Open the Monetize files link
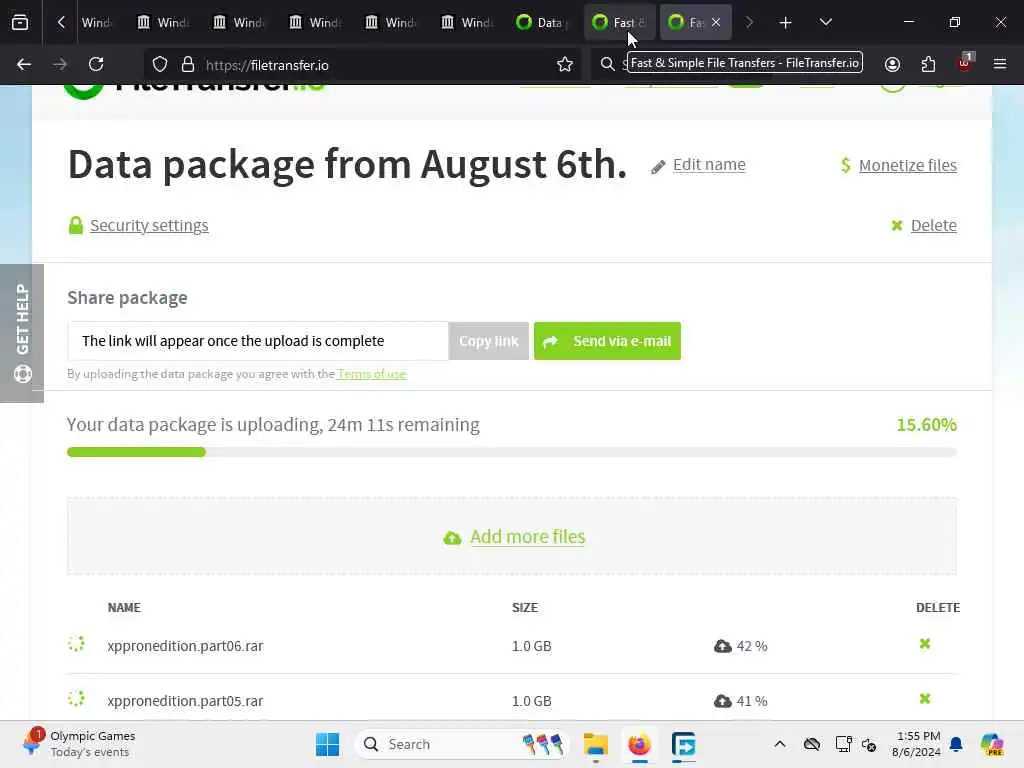The height and width of the screenshot is (768, 1024). (908, 165)
